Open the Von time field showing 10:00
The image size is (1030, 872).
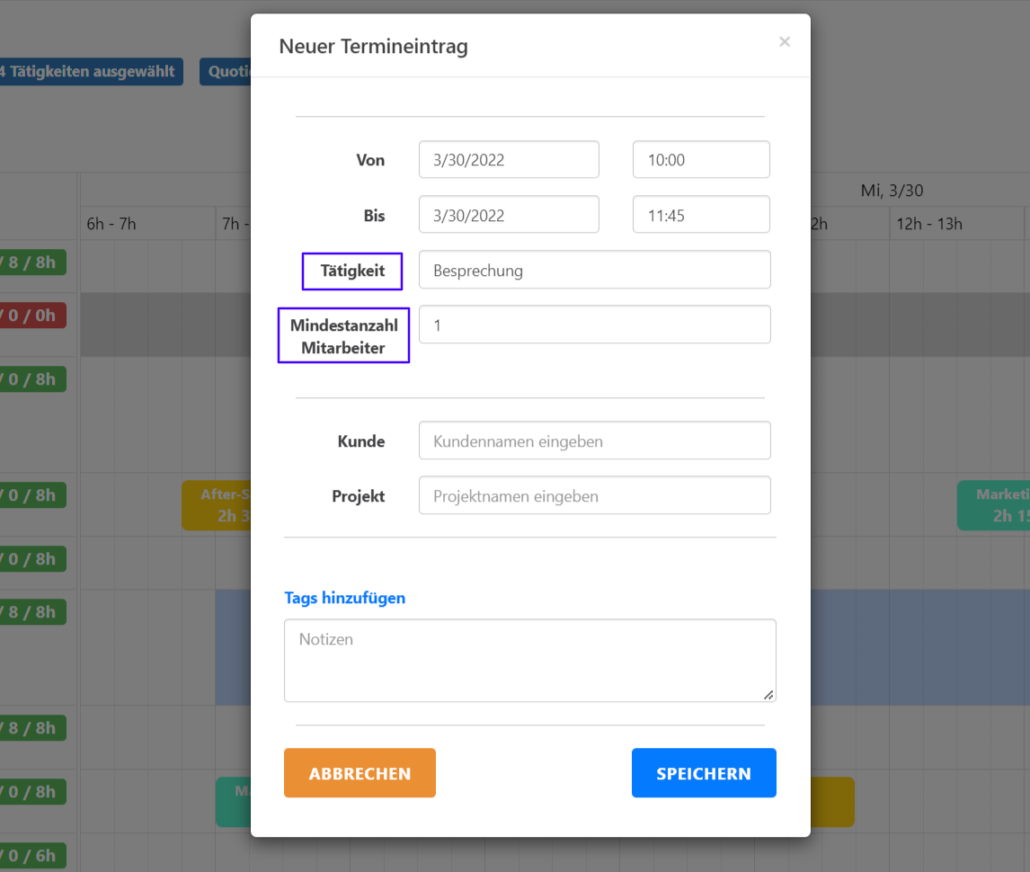click(700, 160)
